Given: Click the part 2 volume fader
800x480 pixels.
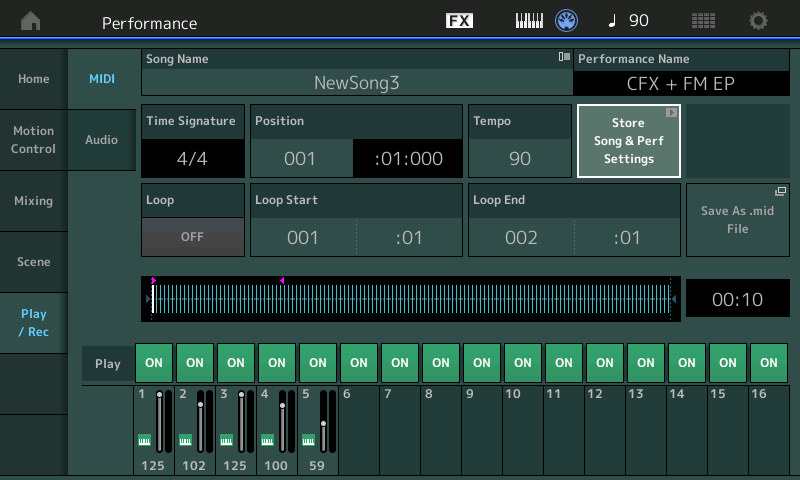Looking at the screenshot, I should [200, 418].
